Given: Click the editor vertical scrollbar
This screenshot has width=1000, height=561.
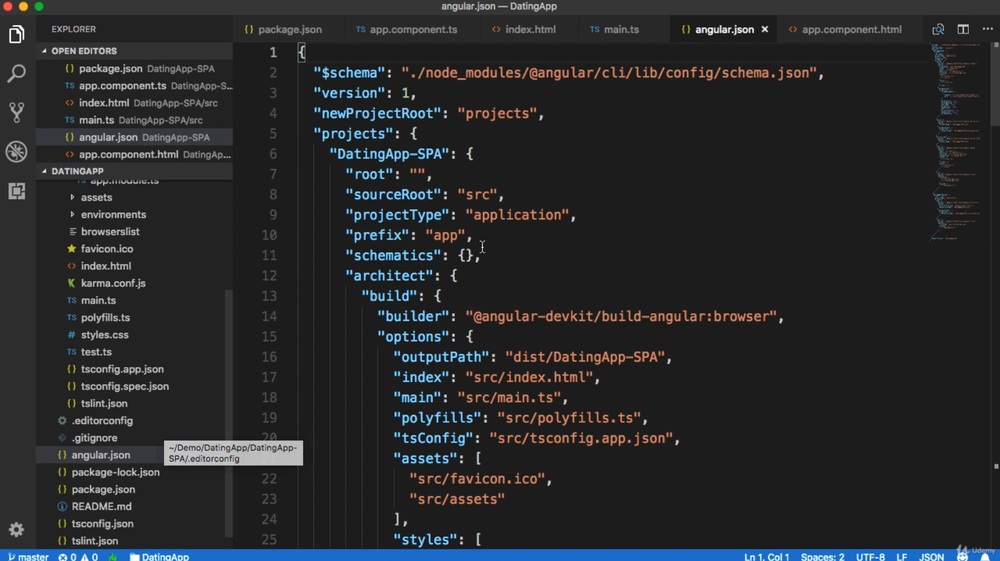Looking at the screenshot, I should pyautogui.click(x=996, y=83).
